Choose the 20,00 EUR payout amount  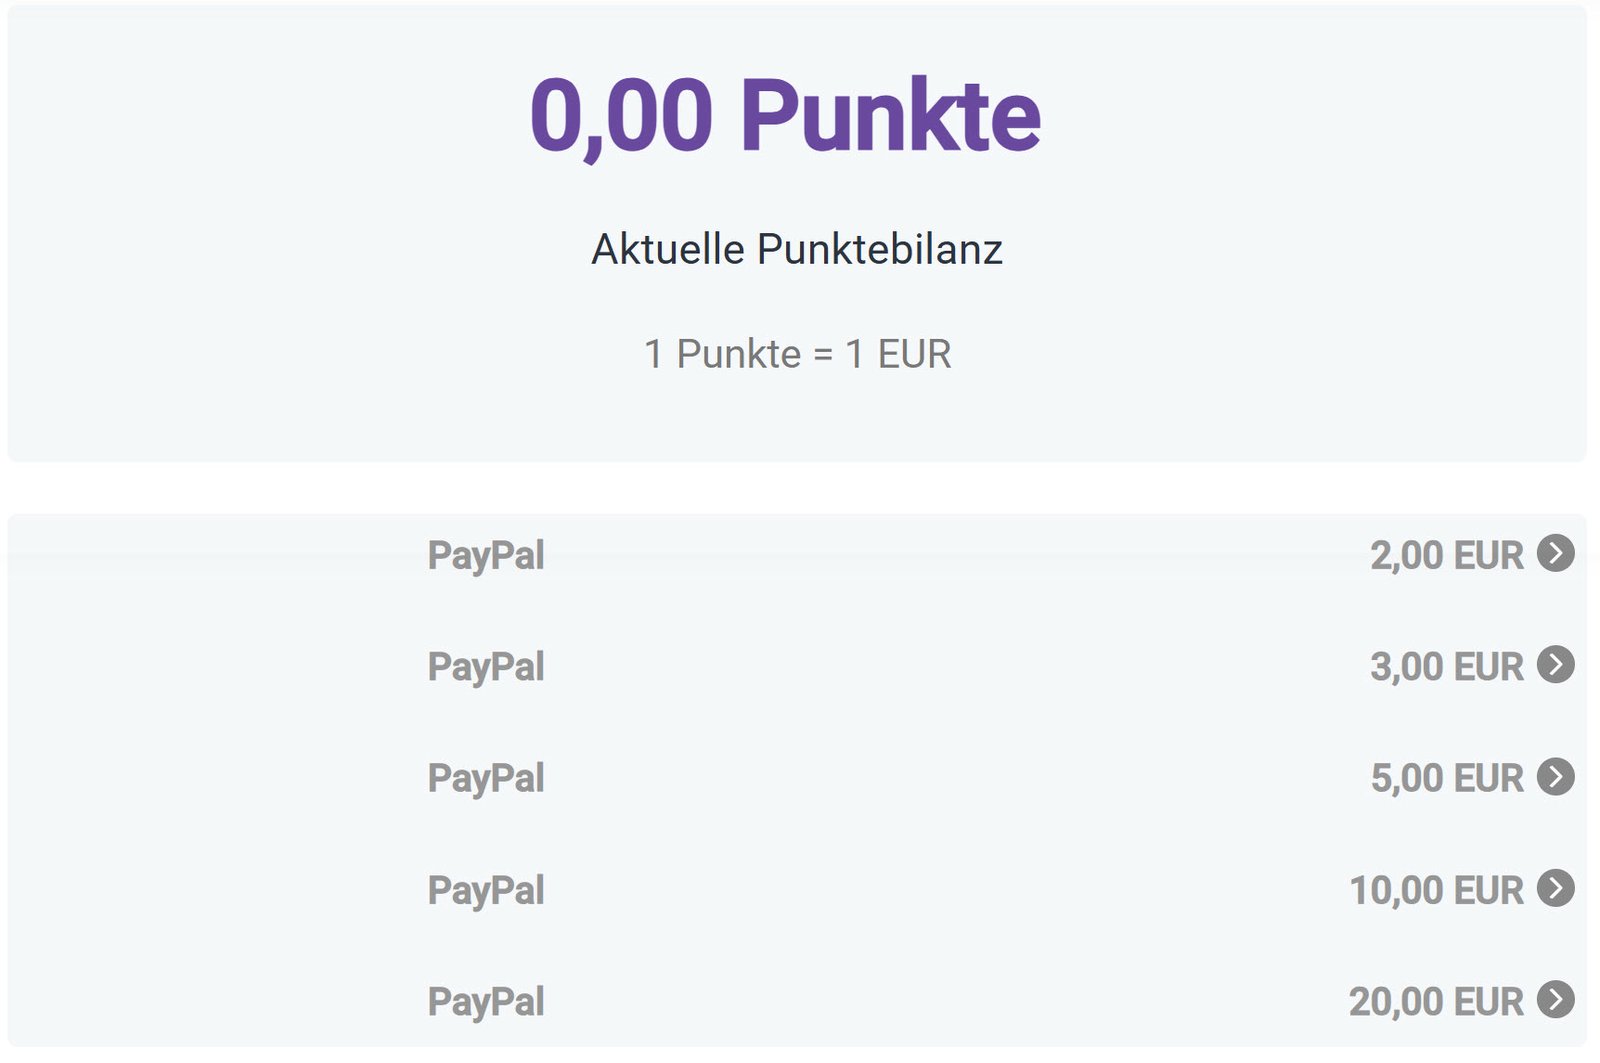pos(1436,1002)
